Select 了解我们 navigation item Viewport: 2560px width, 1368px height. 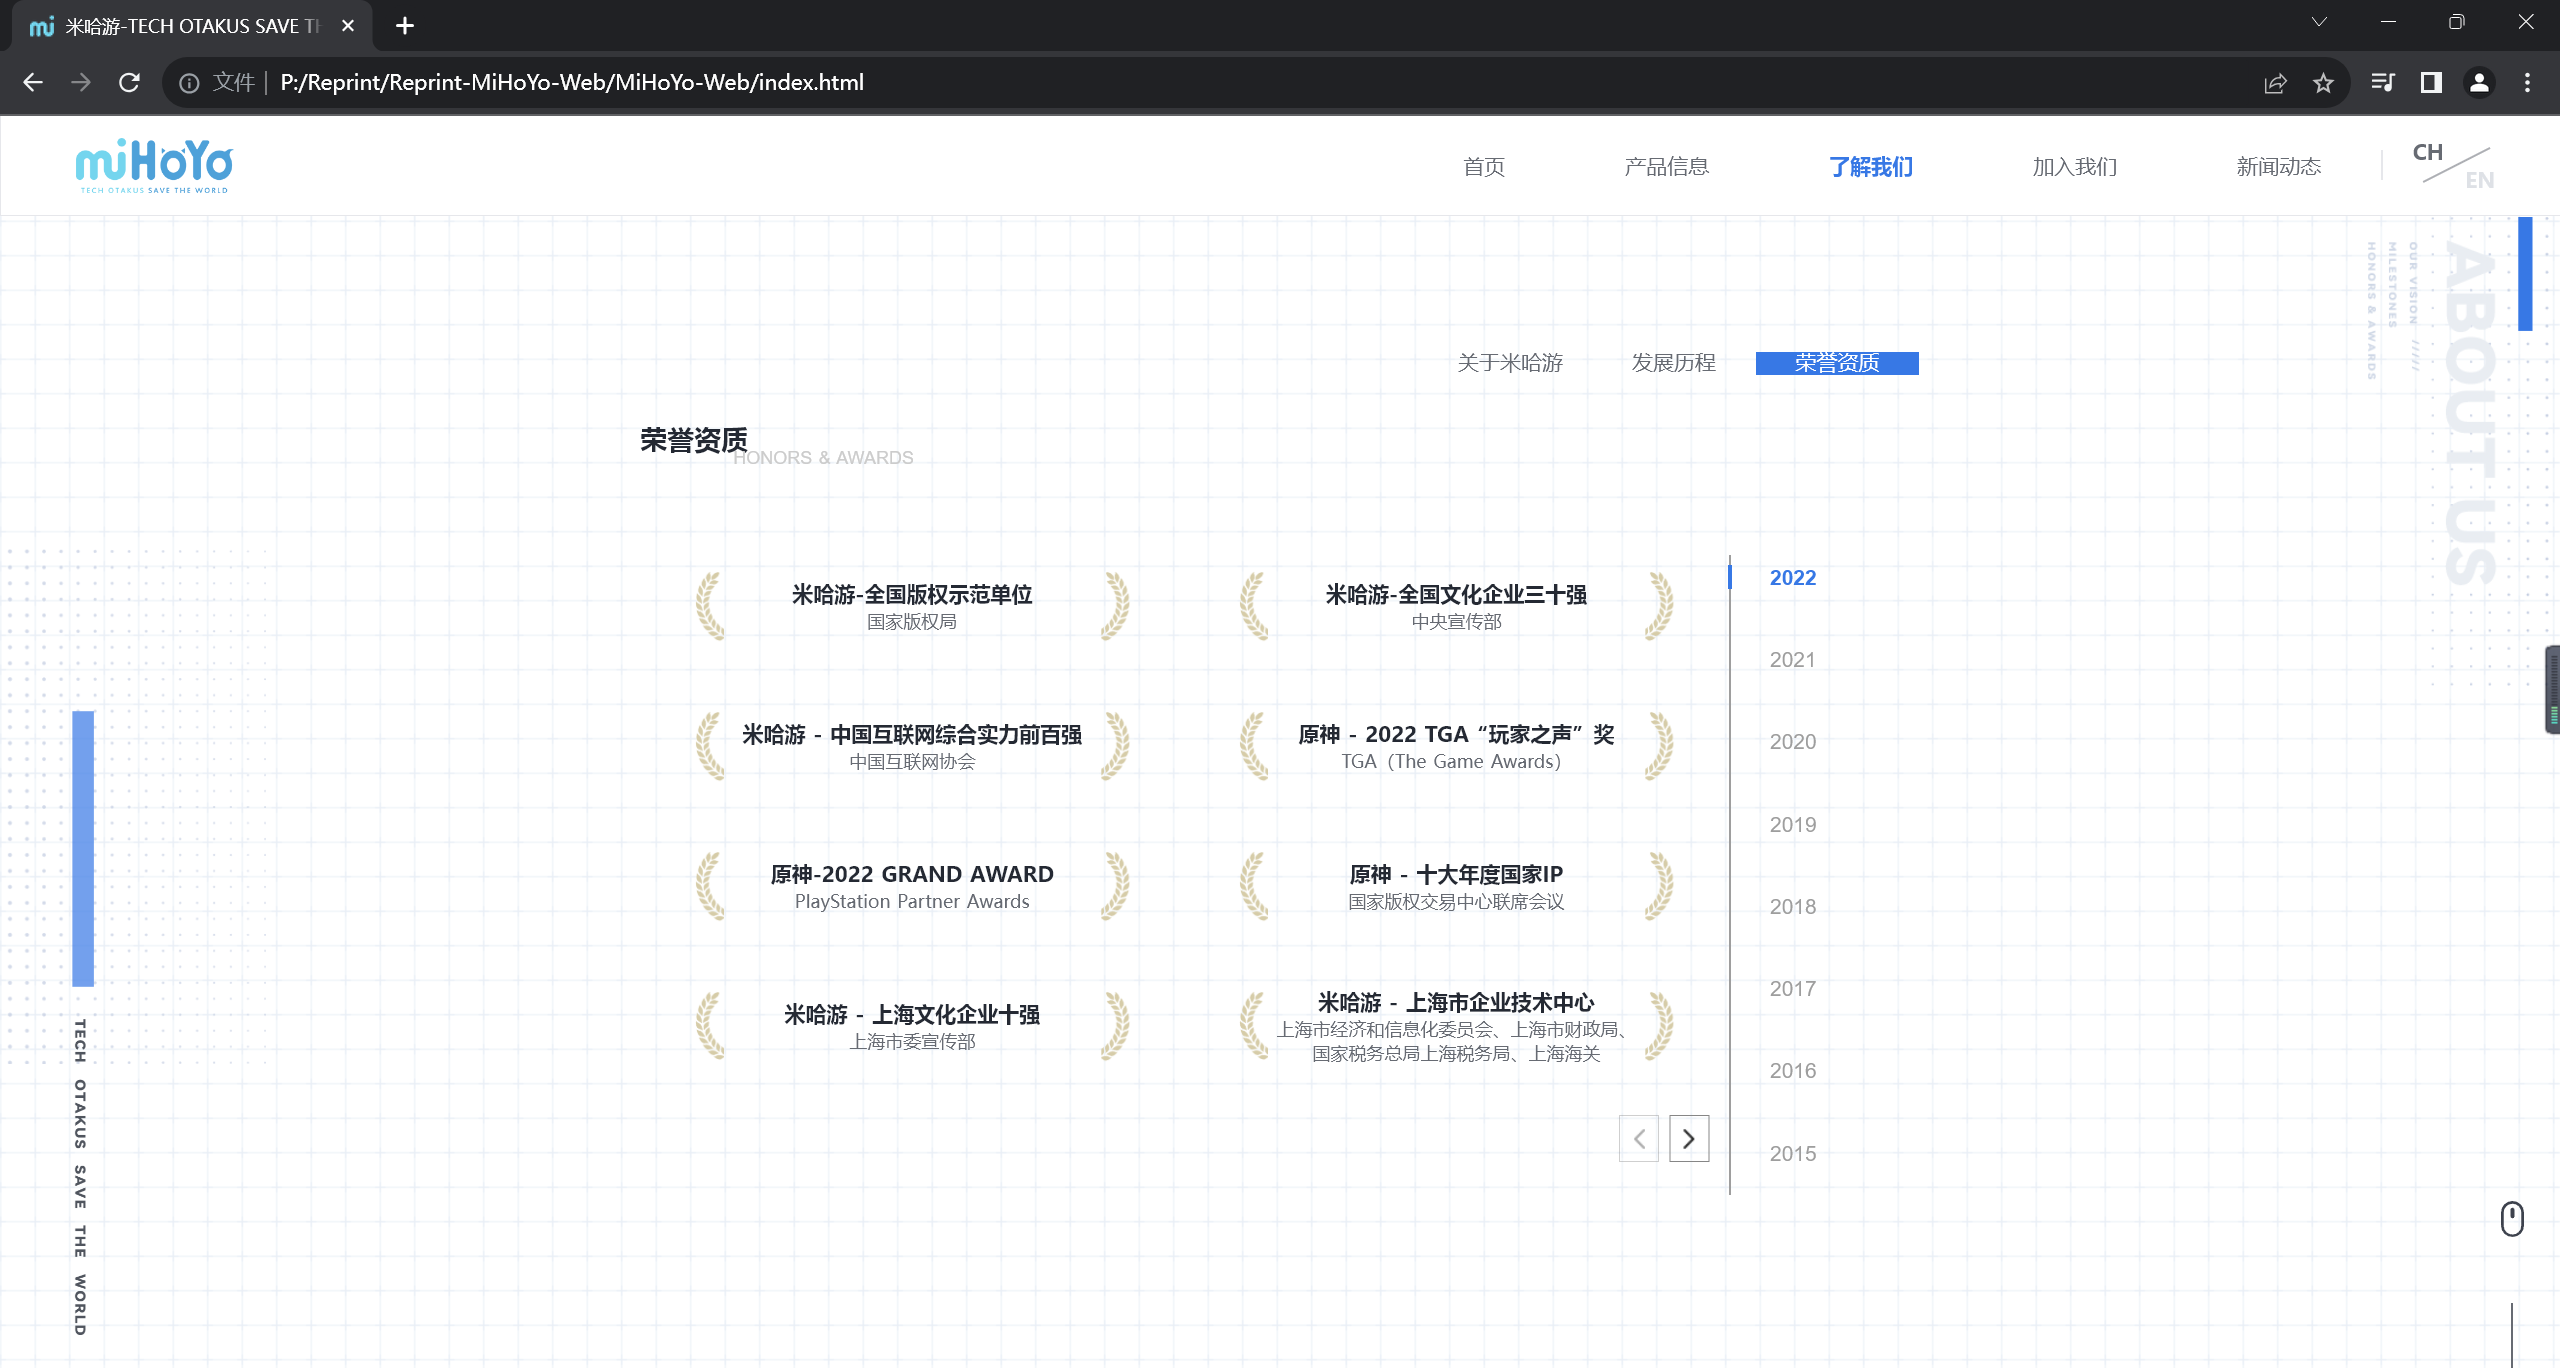(x=1871, y=167)
